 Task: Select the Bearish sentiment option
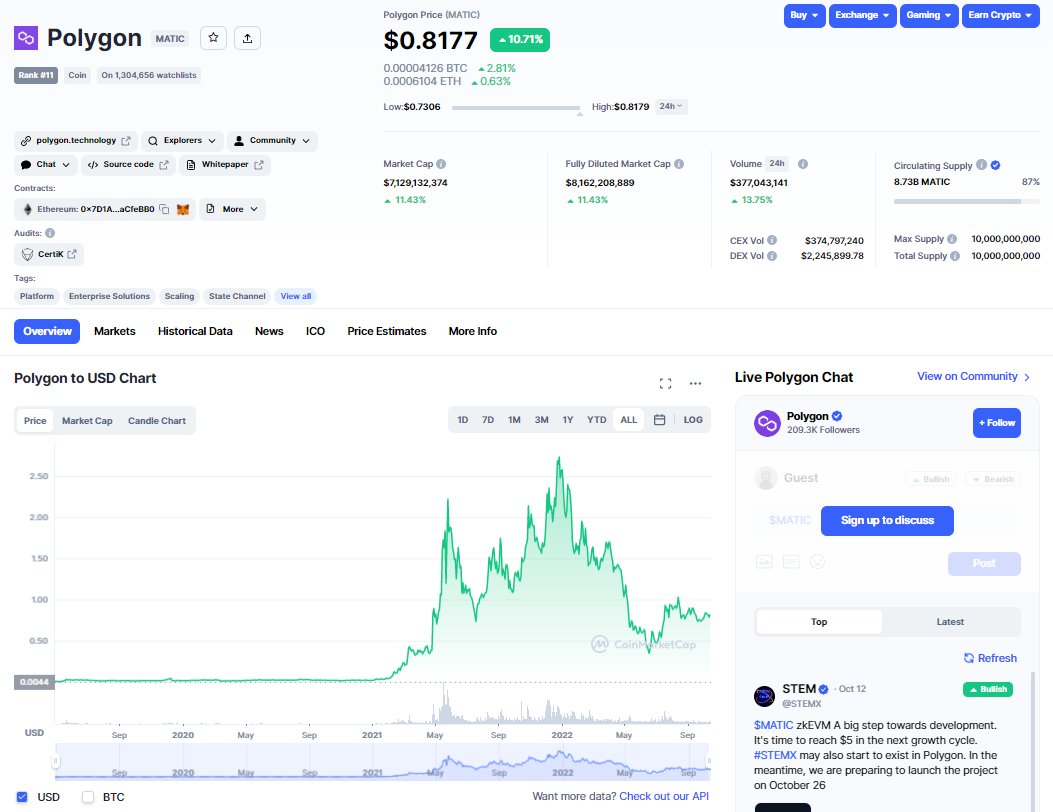[x=993, y=479]
